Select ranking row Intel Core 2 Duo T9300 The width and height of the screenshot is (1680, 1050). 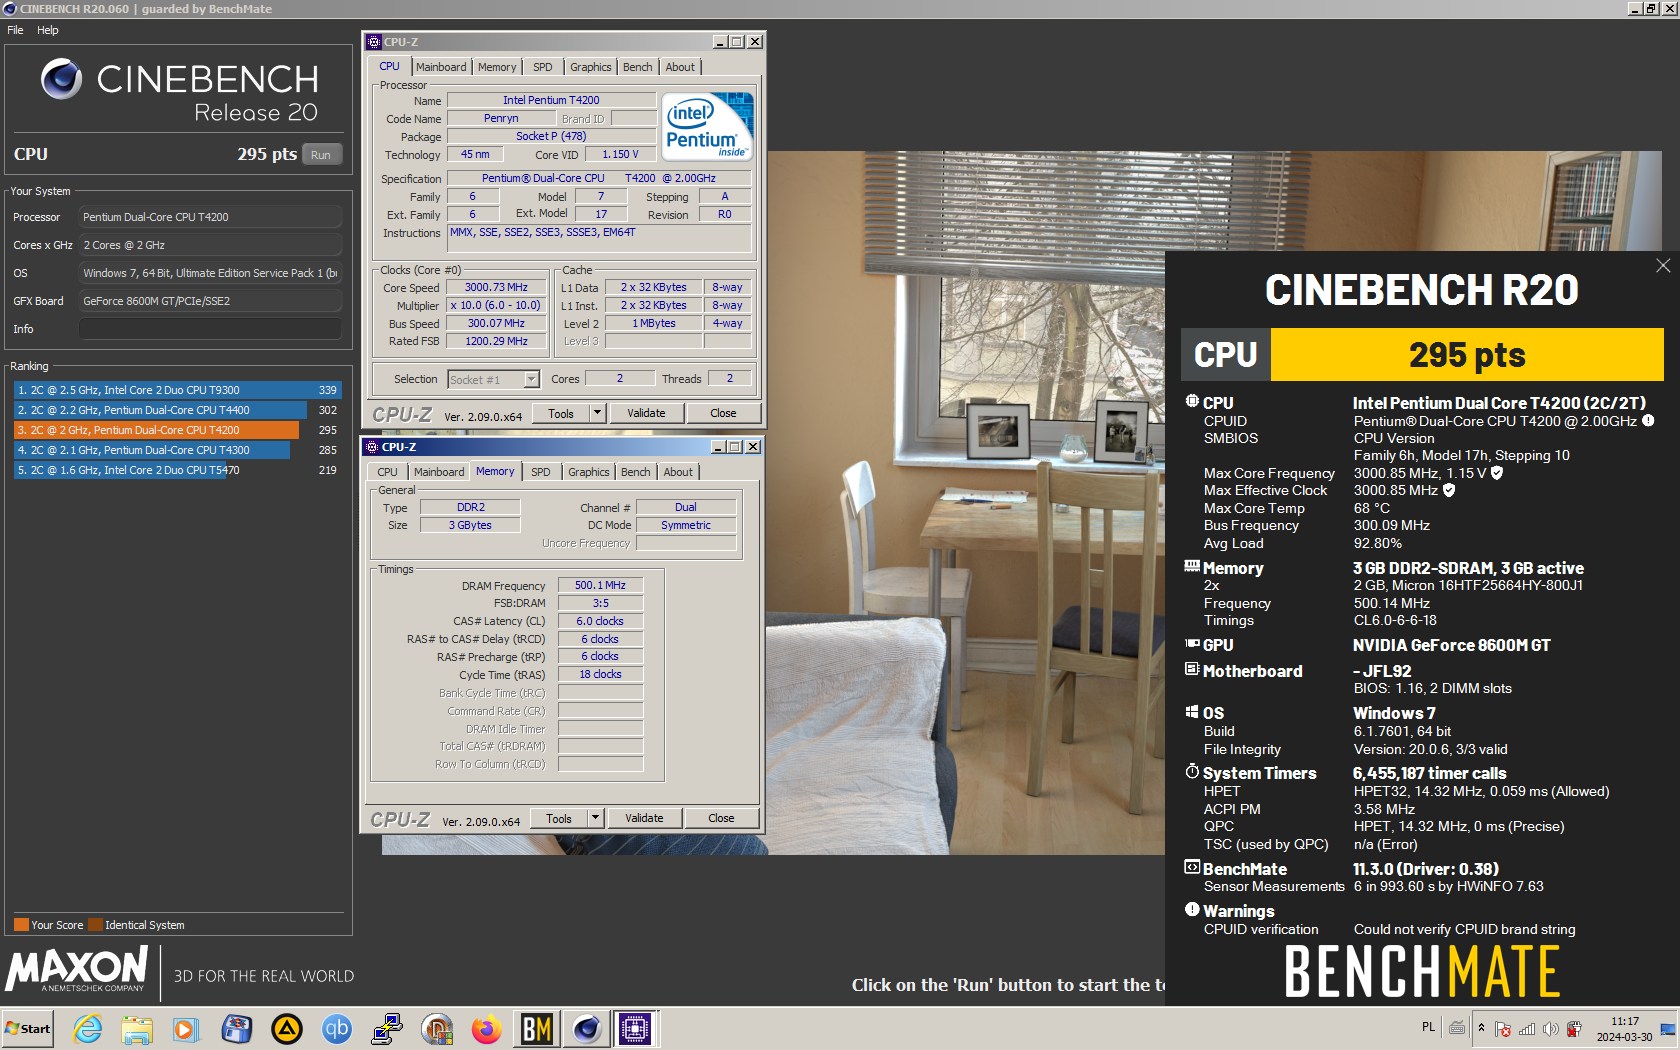click(x=177, y=390)
